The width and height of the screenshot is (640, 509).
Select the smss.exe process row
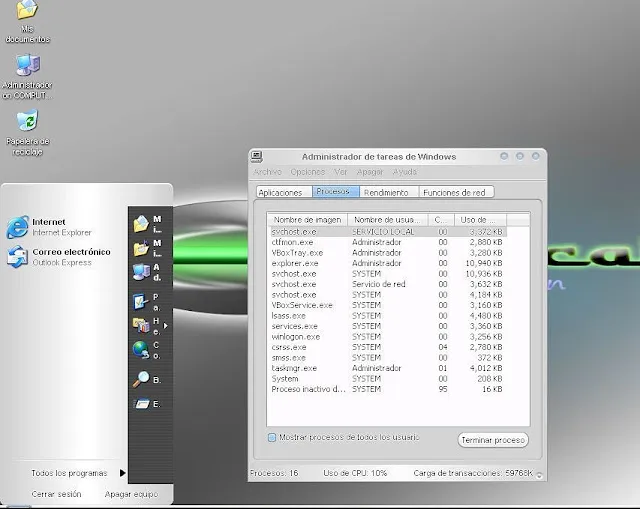(388, 358)
